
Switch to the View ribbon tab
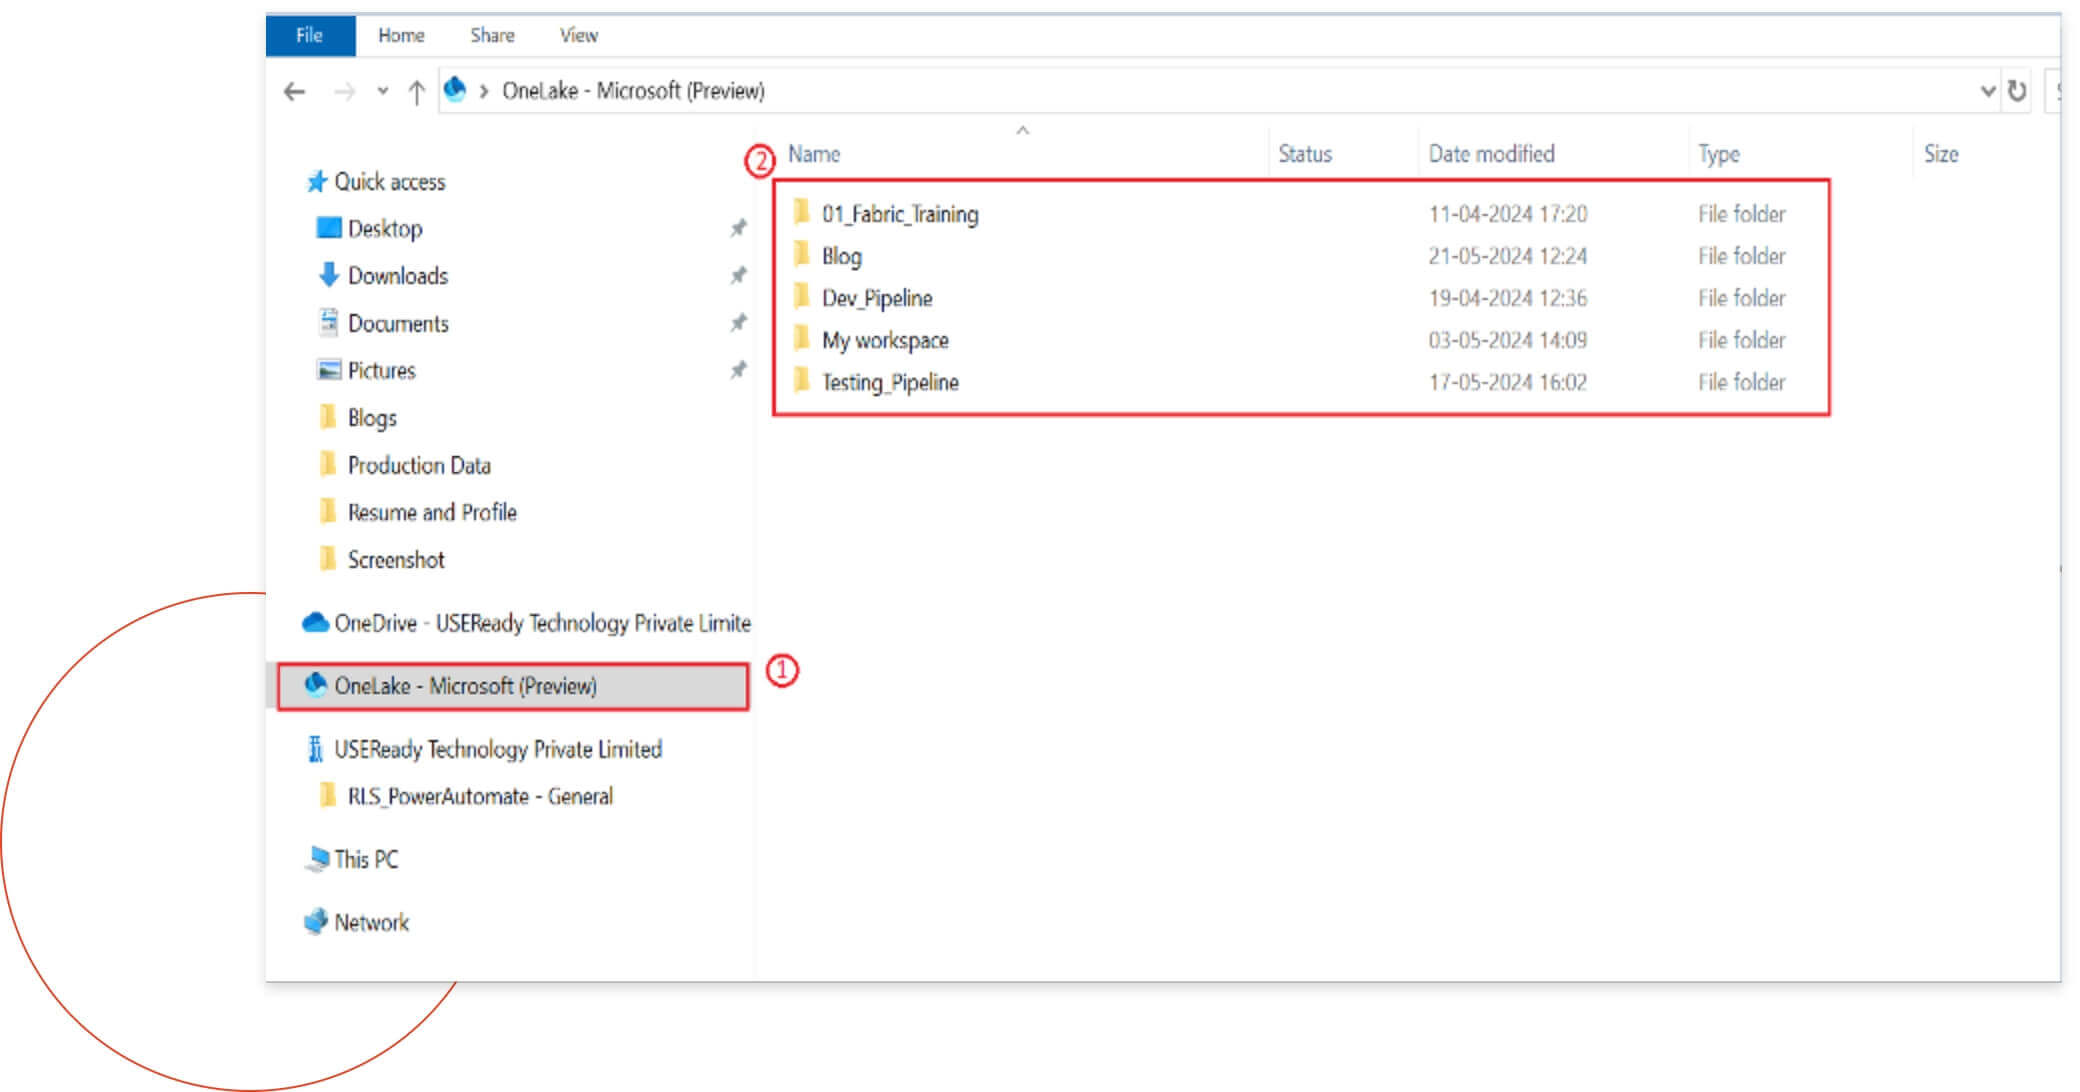pyautogui.click(x=578, y=35)
